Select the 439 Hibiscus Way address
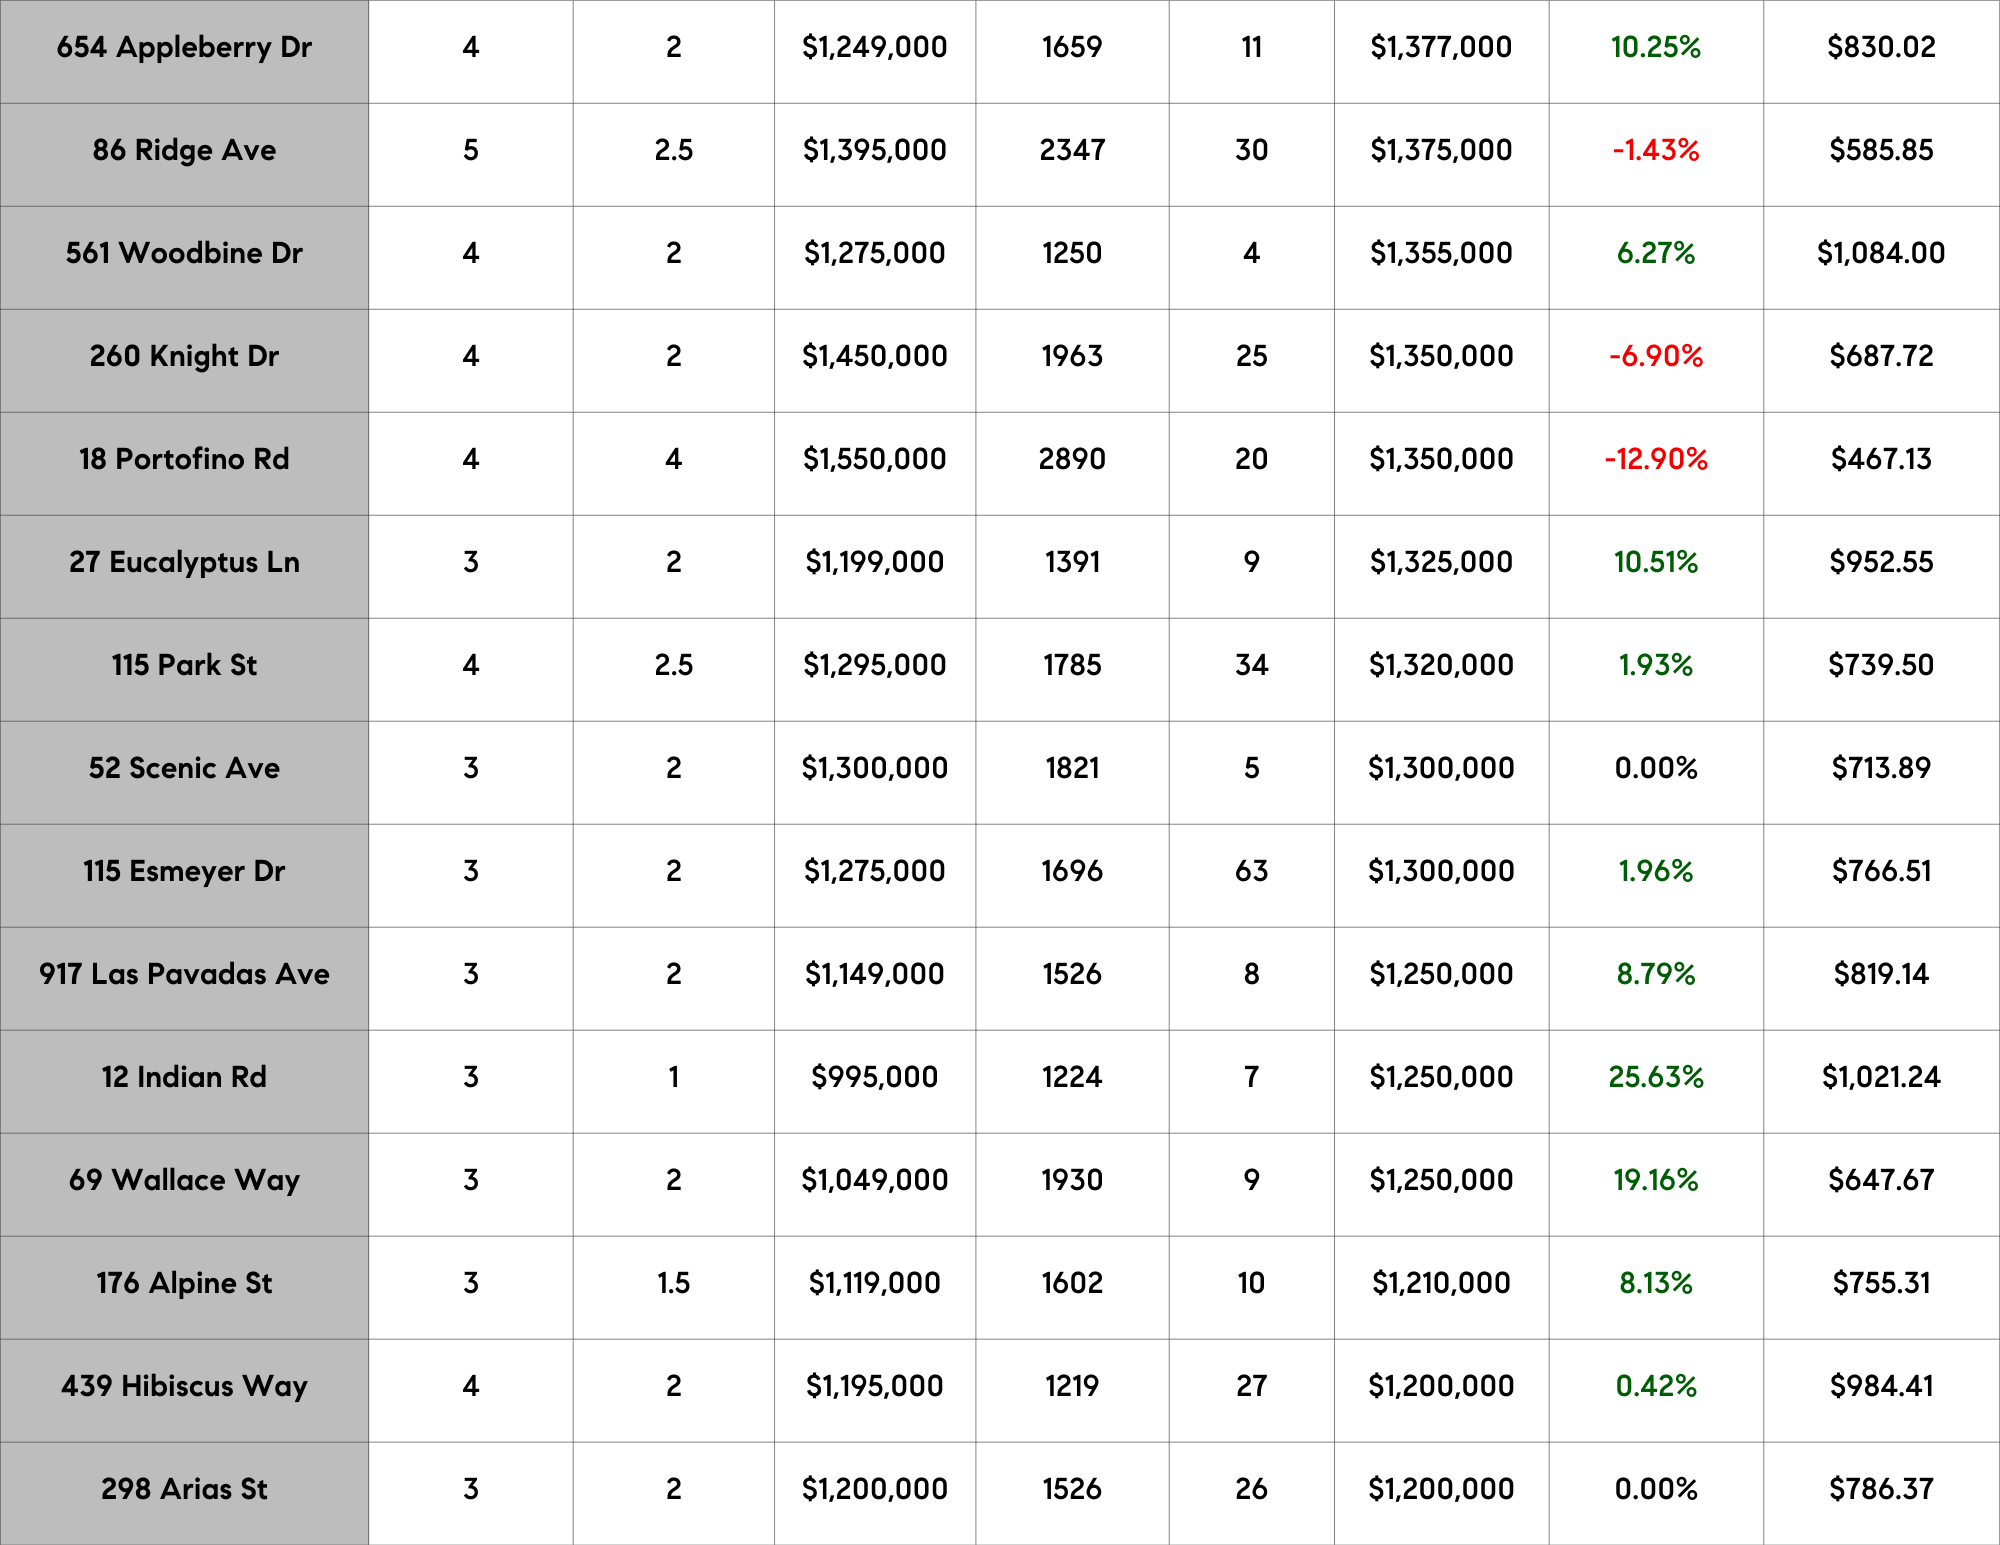 [184, 1386]
